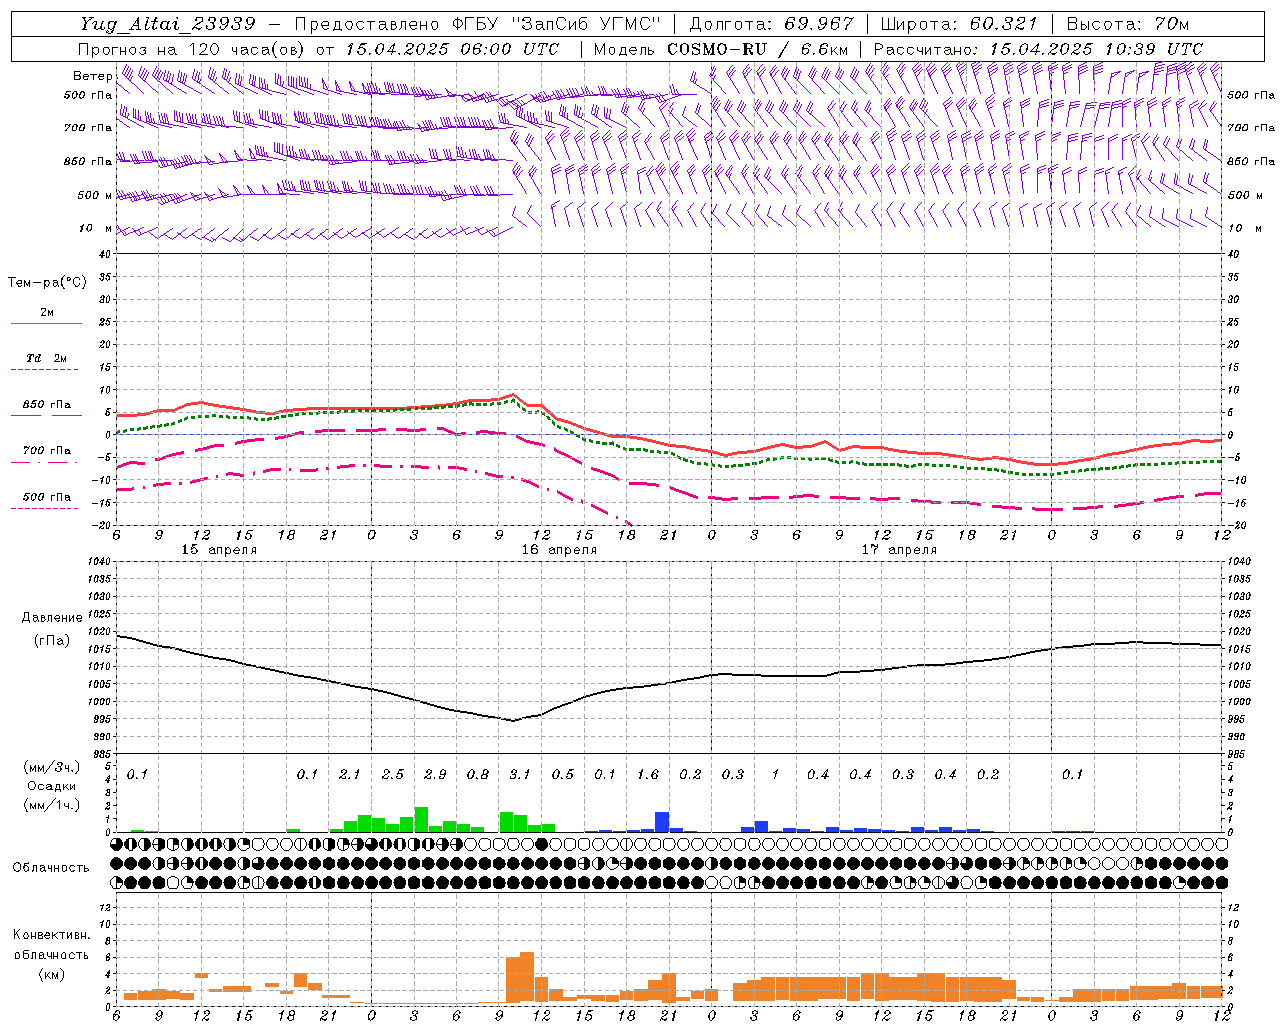The height and width of the screenshot is (1024, 1280).
Task: Click the Td 2м dew point legend entry
Action: point(47,358)
